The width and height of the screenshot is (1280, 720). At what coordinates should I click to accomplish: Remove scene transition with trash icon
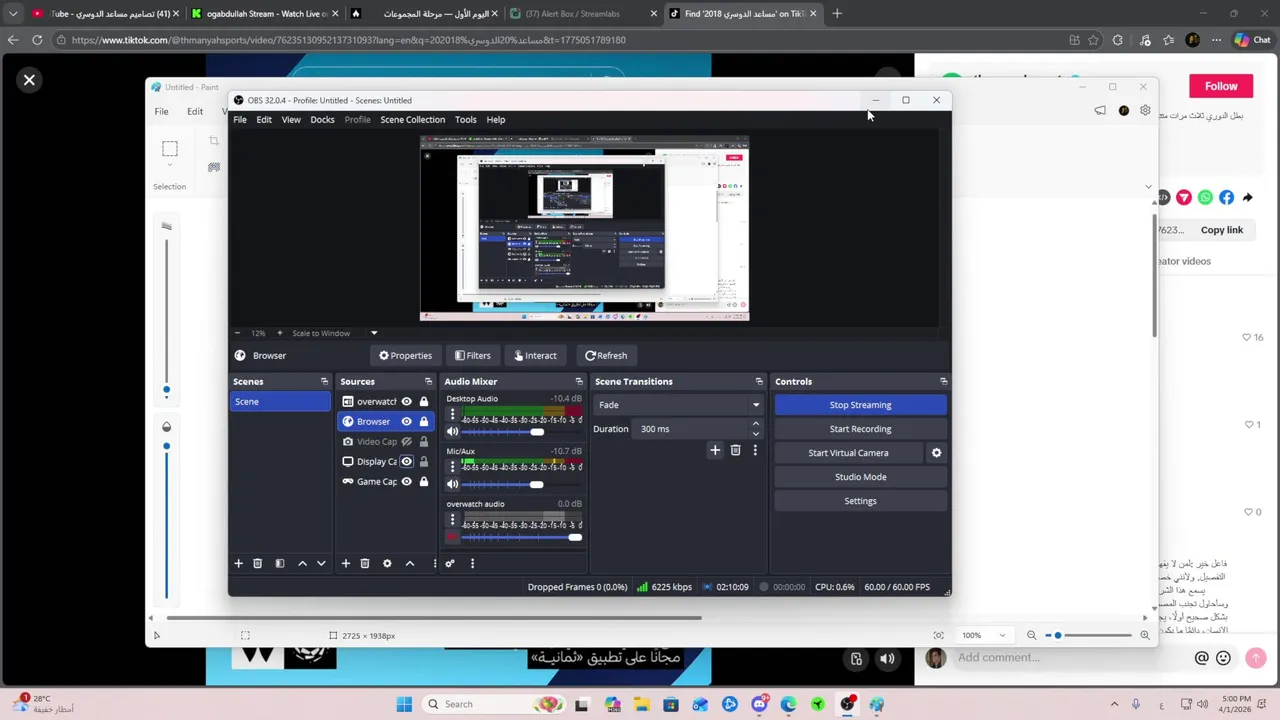tap(735, 451)
